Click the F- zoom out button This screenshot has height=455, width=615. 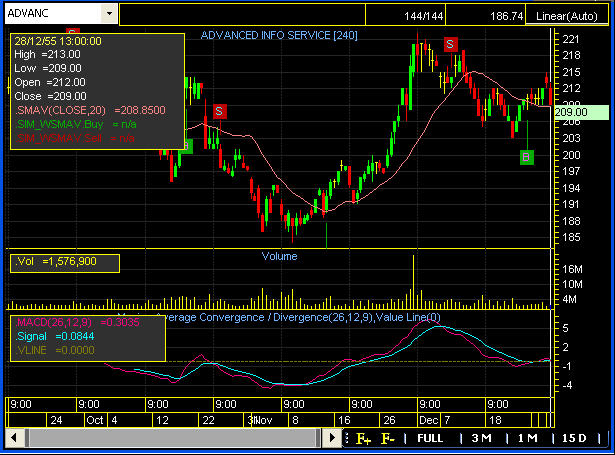[388, 439]
